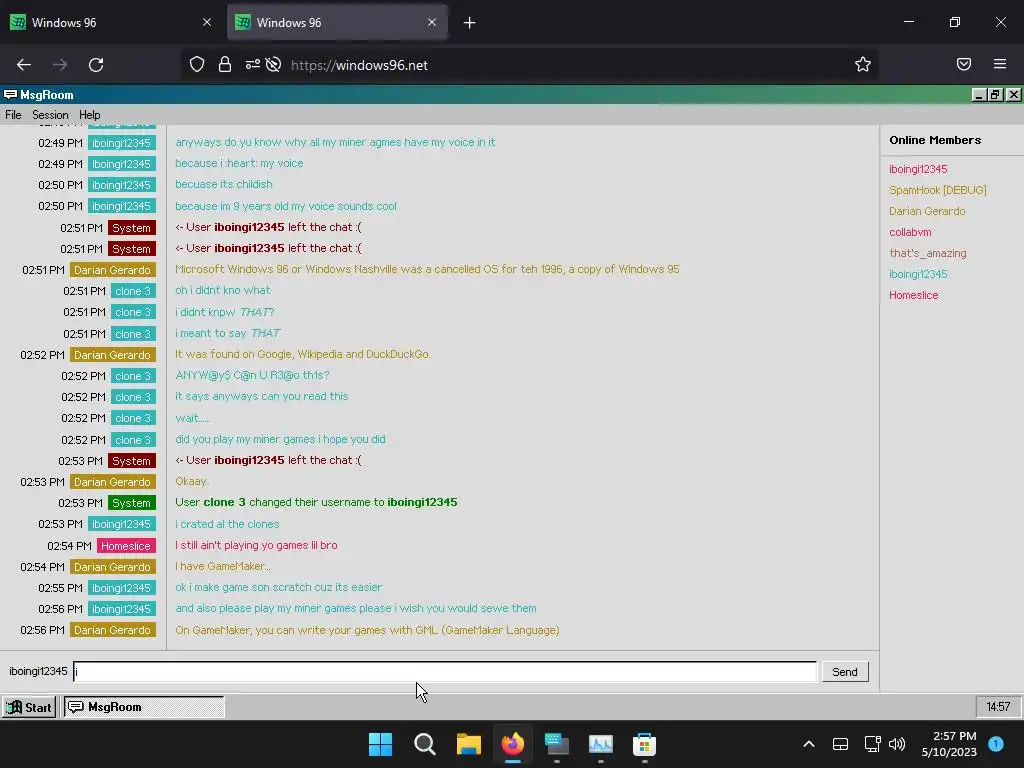Minimize the MsgRoom window

pyautogui.click(x=978, y=95)
